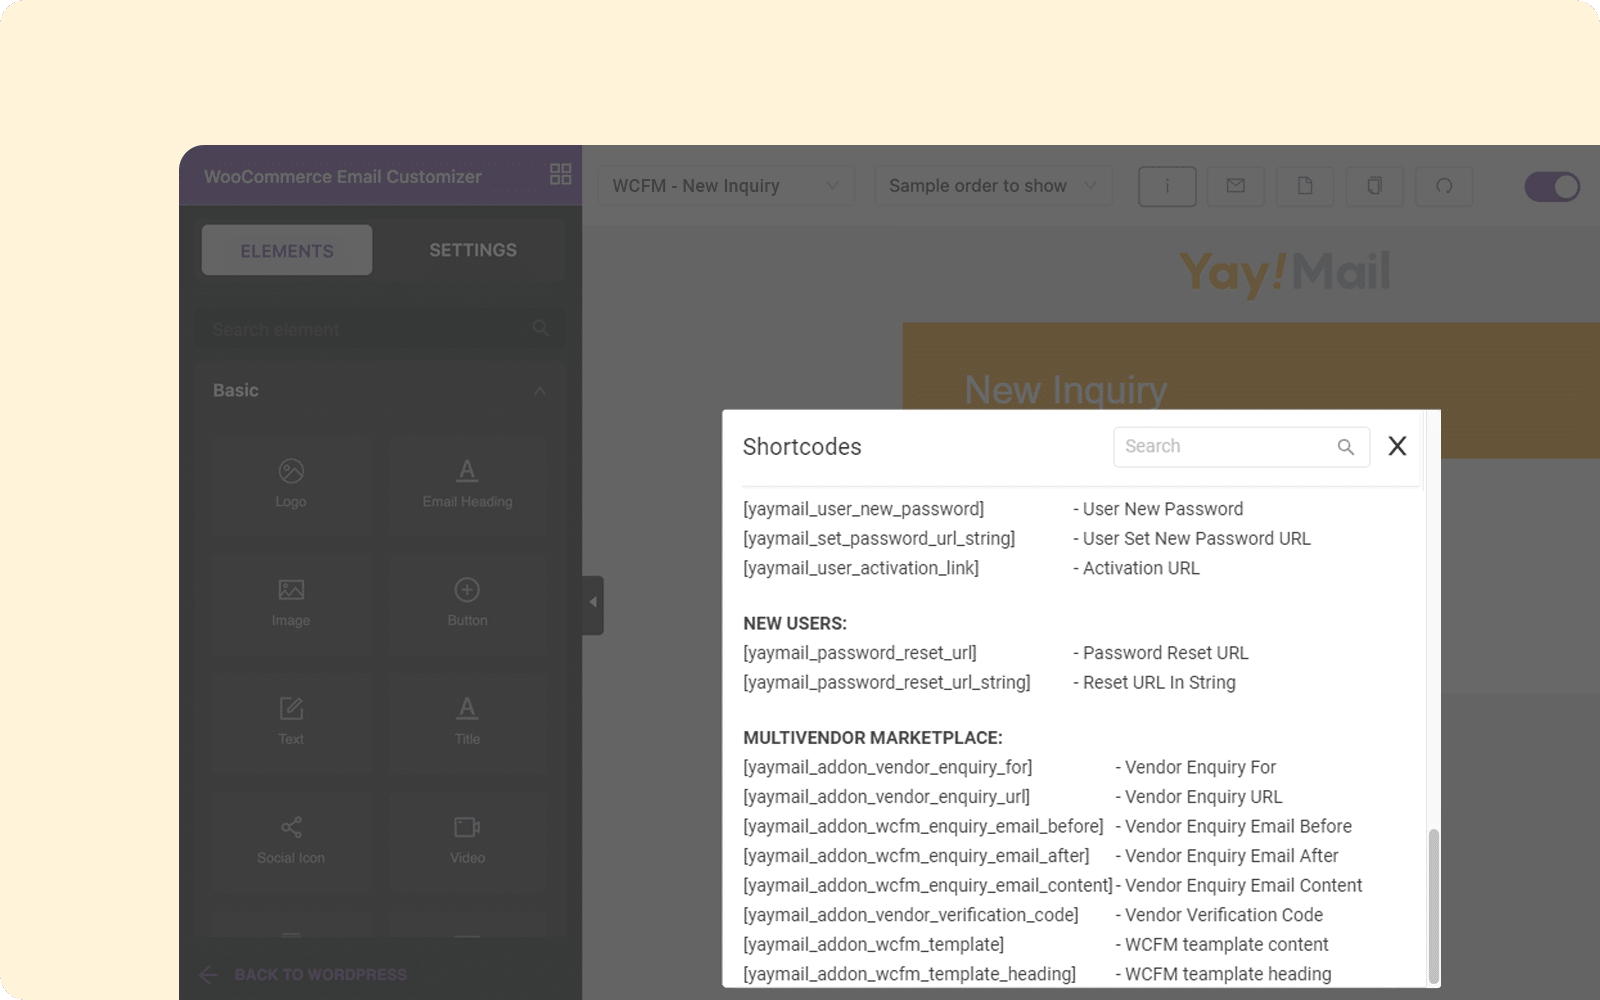The height and width of the screenshot is (1000, 1600).
Task: Open the Sample order to show dropdown
Action: (x=993, y=186)
